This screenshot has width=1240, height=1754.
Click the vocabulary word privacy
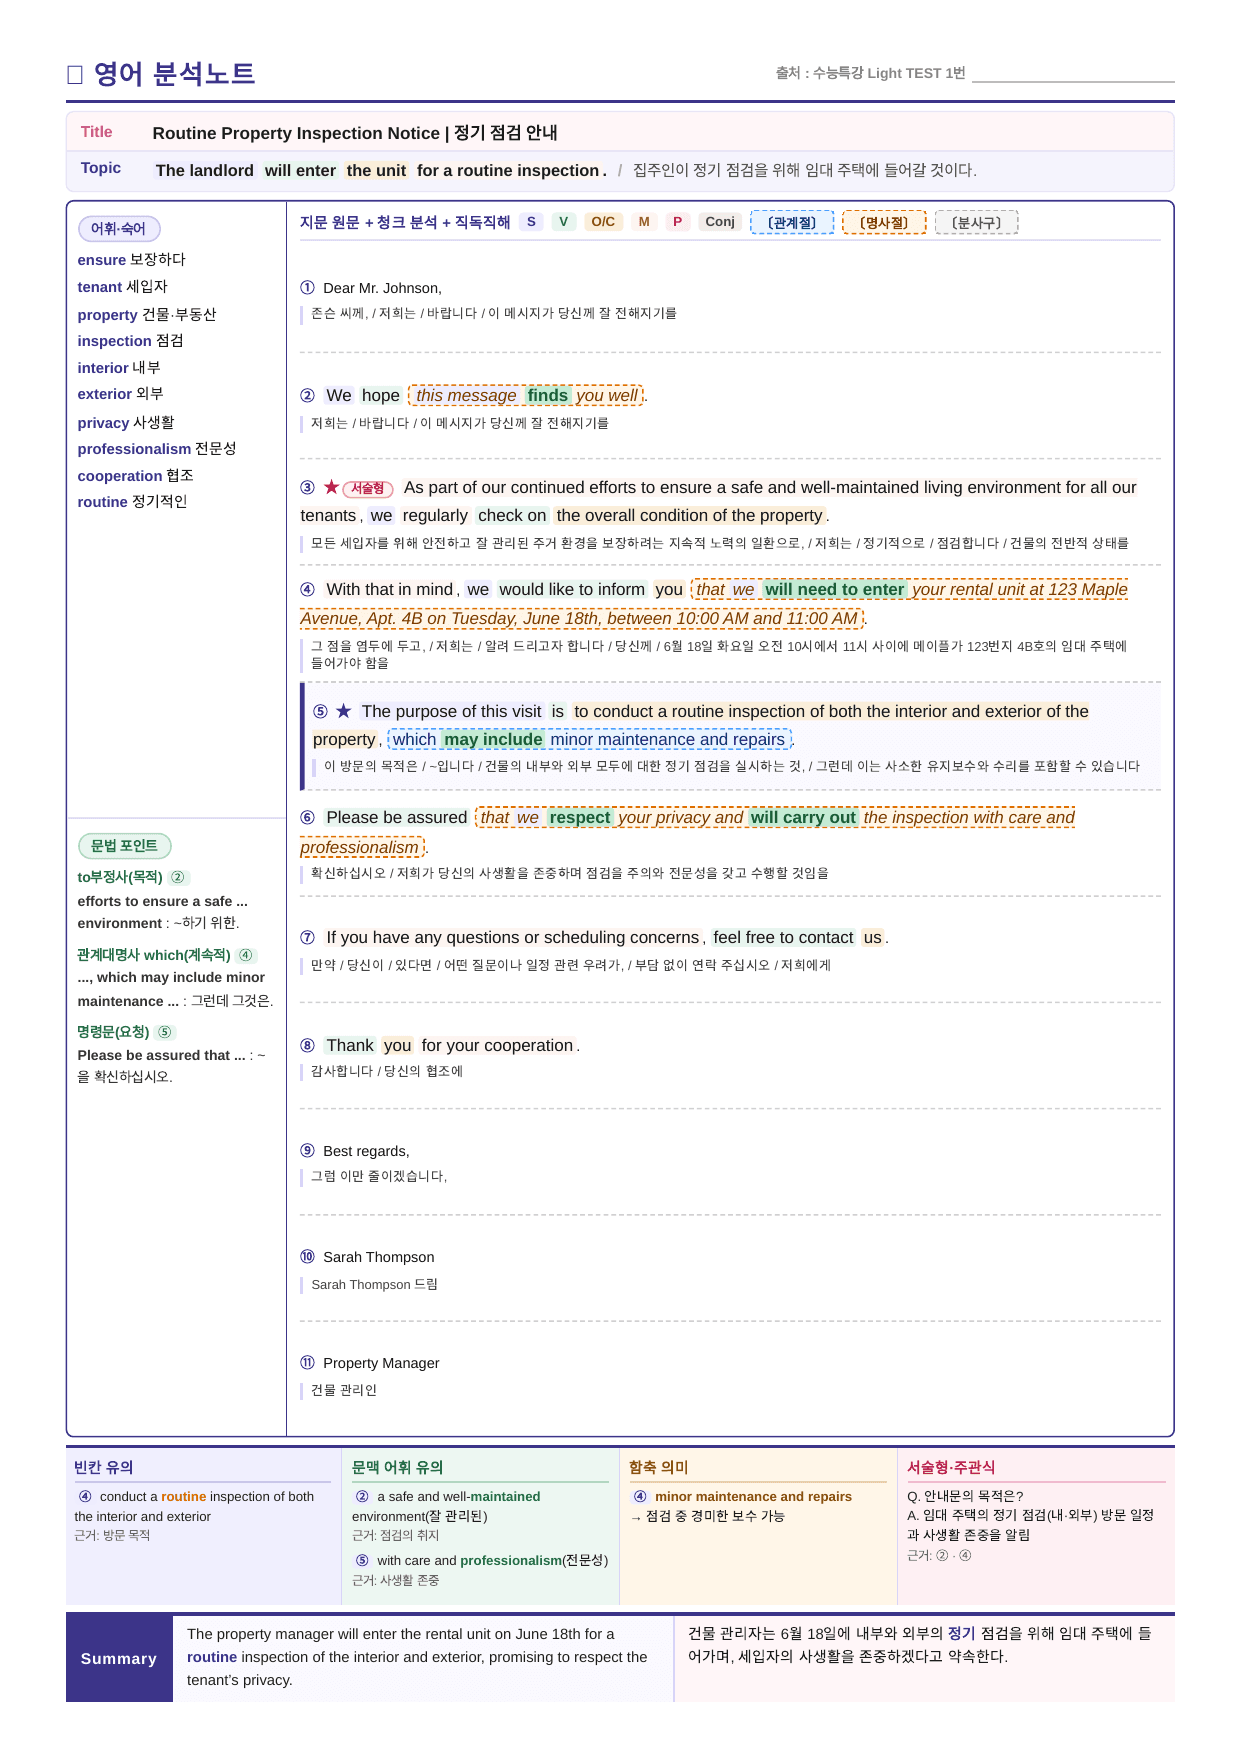click(x=103, y=423)
